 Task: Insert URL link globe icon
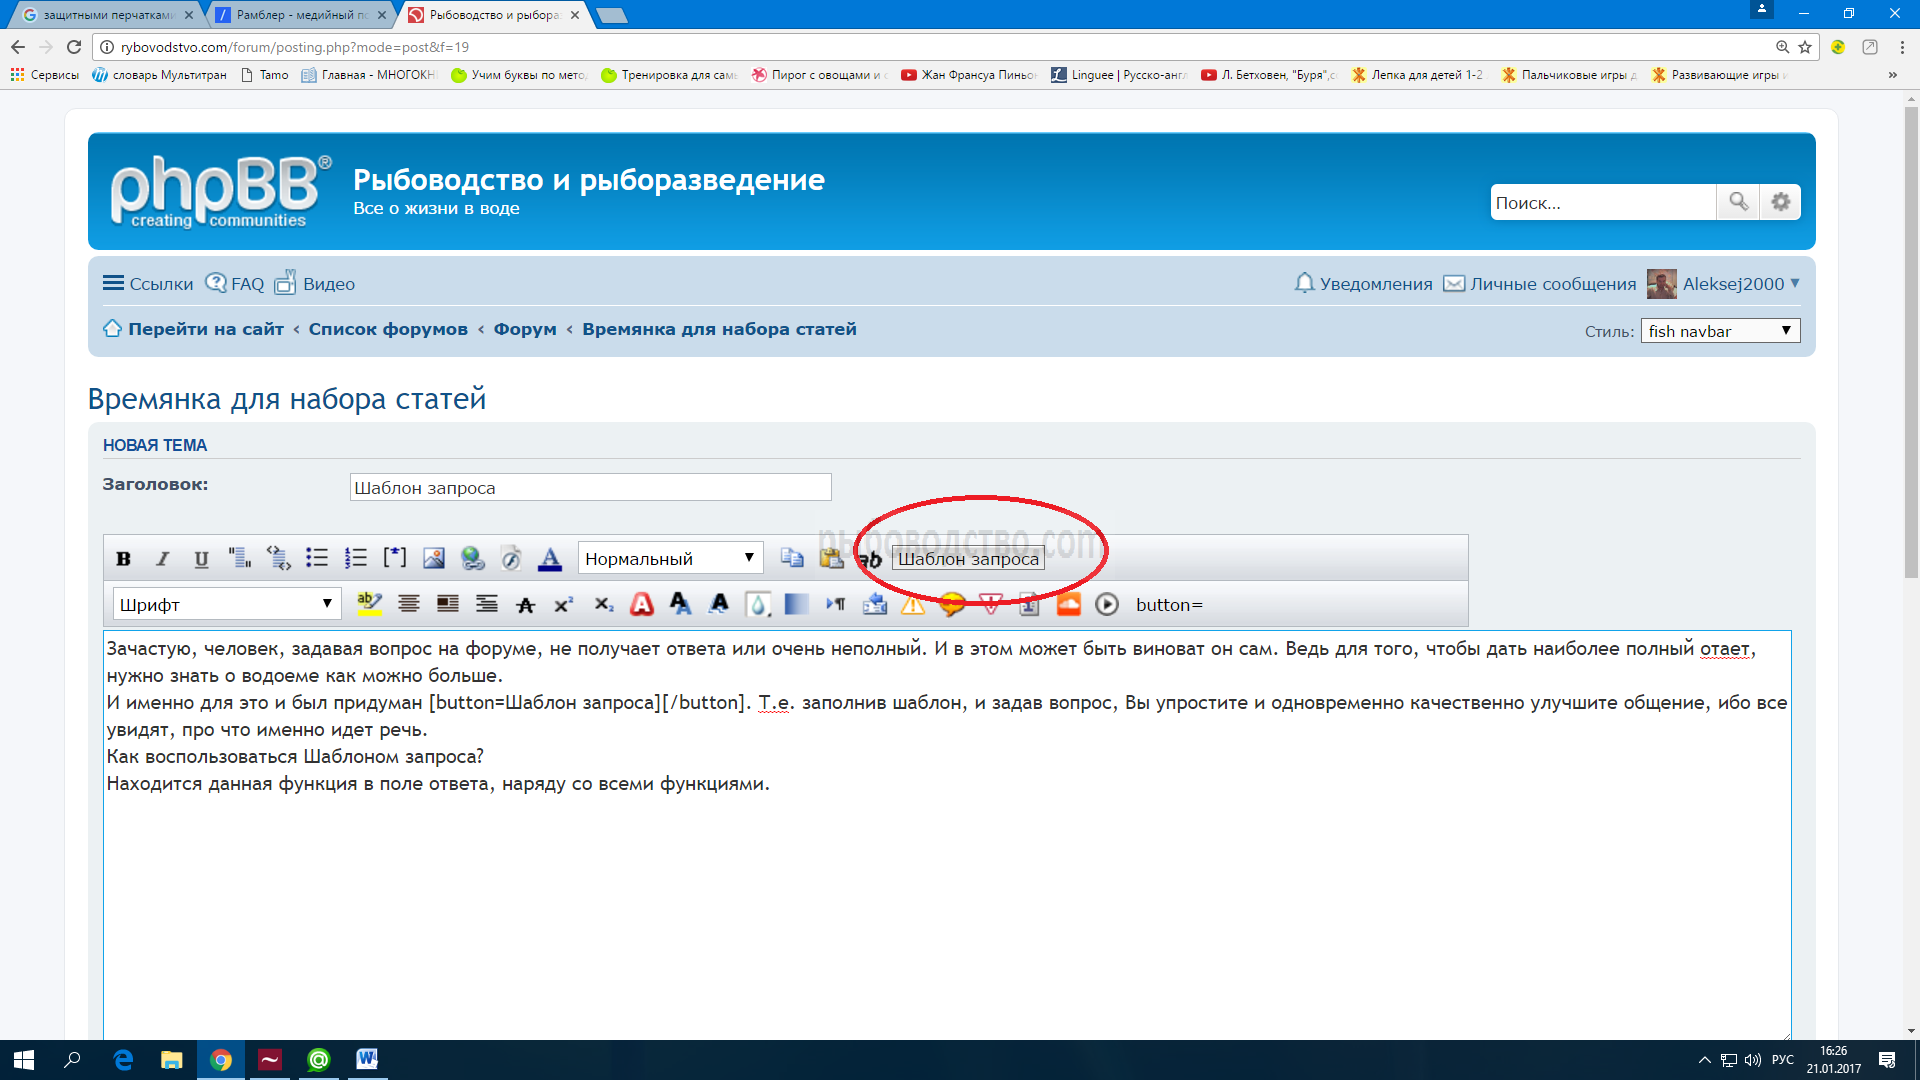(x=472, y=558)
